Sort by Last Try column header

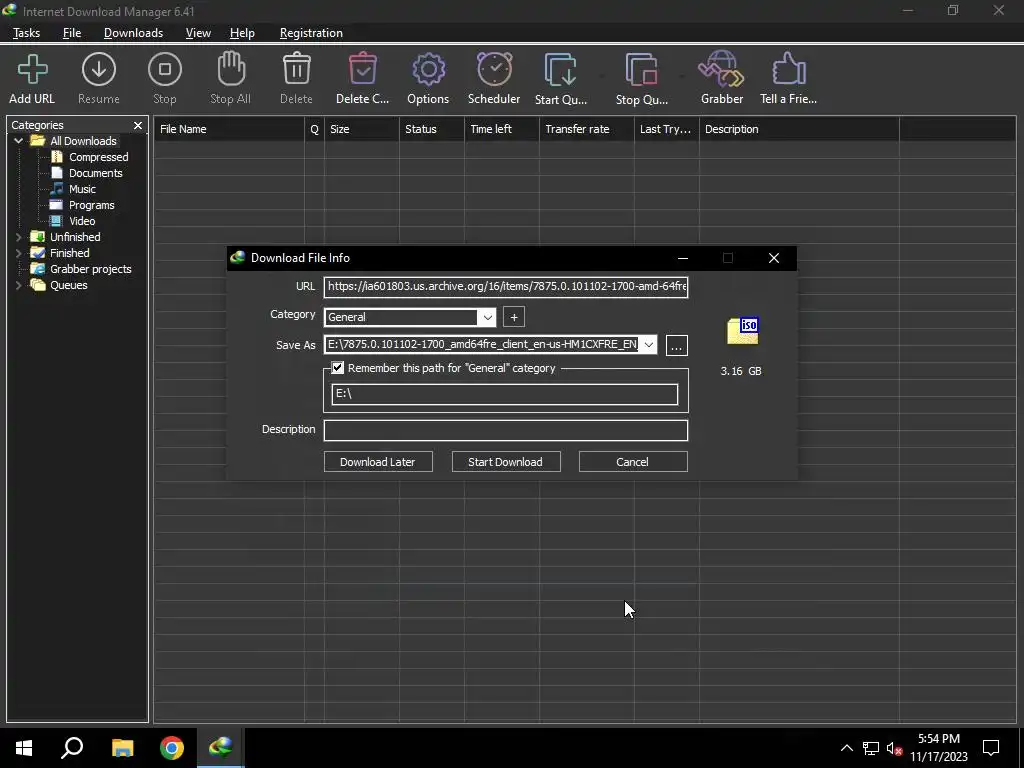click(667, 129)
